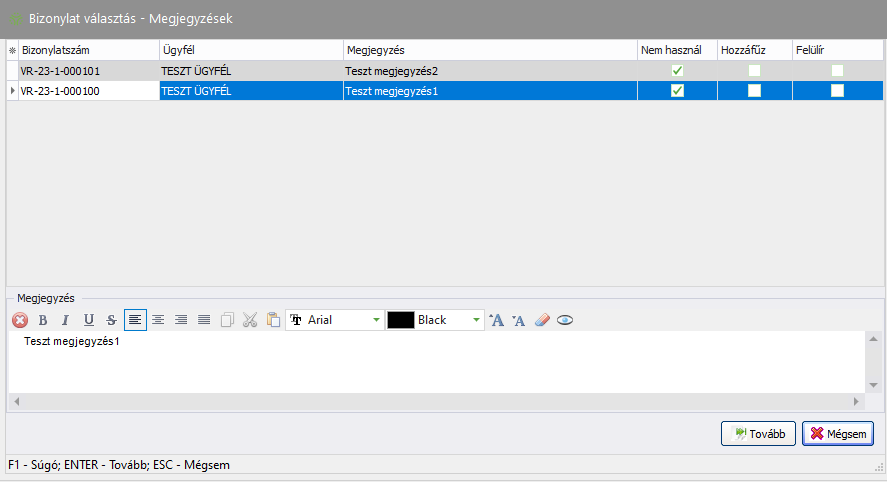Toggle bold formatting in note editor

click(43, 320)
